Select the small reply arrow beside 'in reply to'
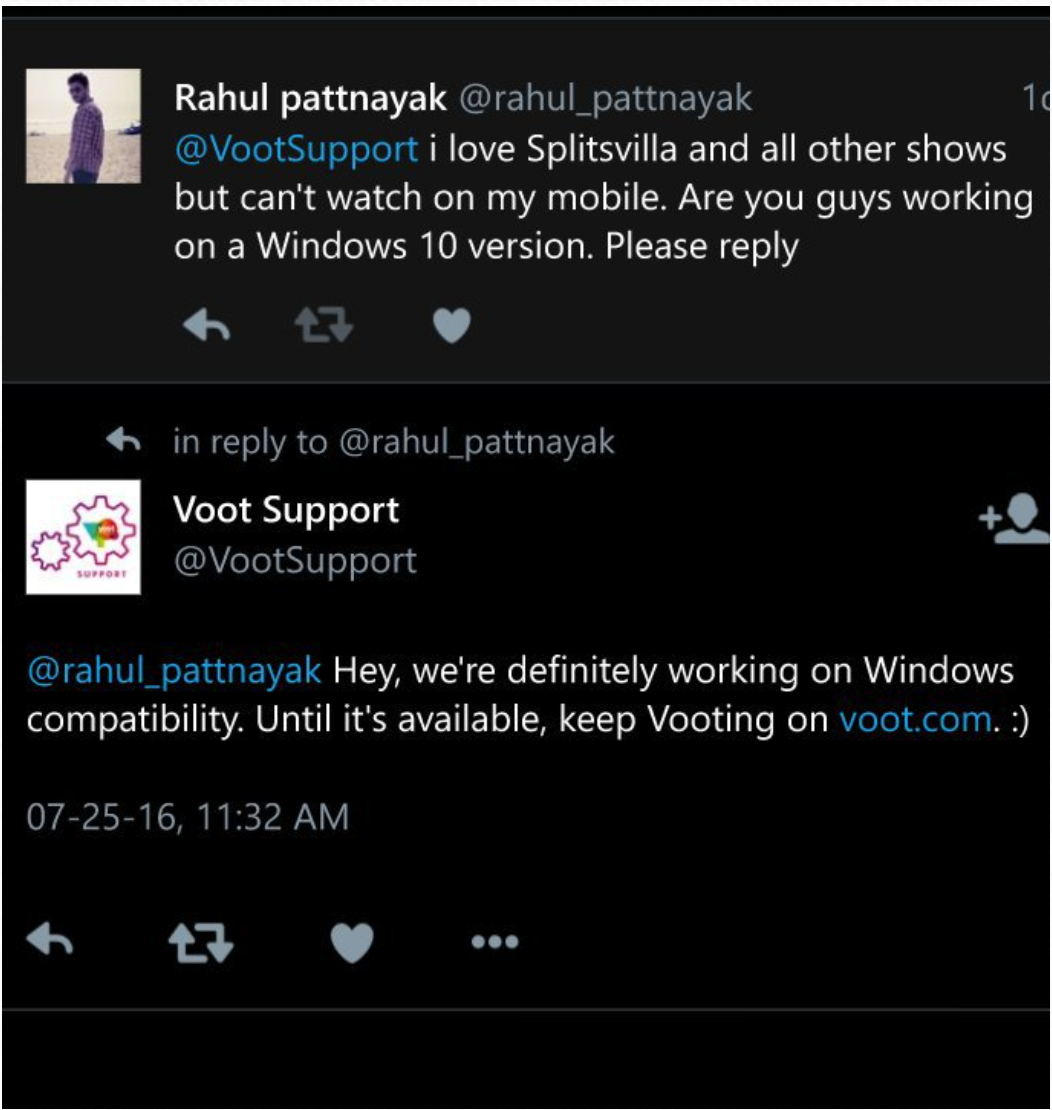This screenshot has width=1052, height=1110. point(123,440)
